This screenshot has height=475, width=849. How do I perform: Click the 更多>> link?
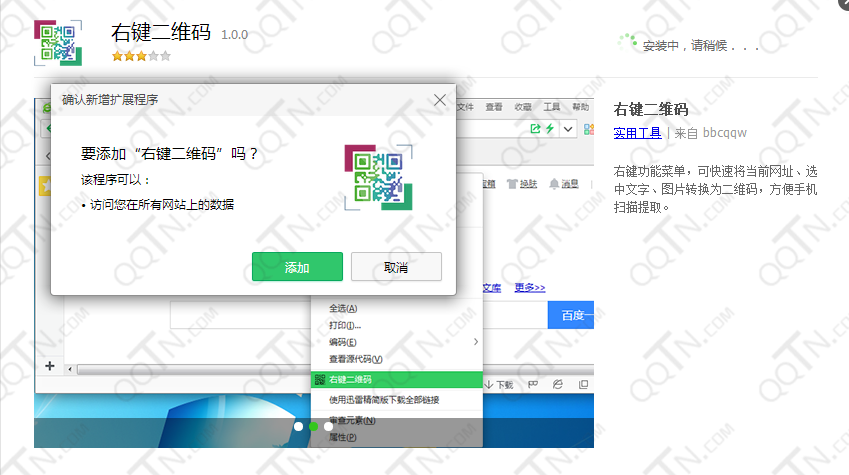530,288
